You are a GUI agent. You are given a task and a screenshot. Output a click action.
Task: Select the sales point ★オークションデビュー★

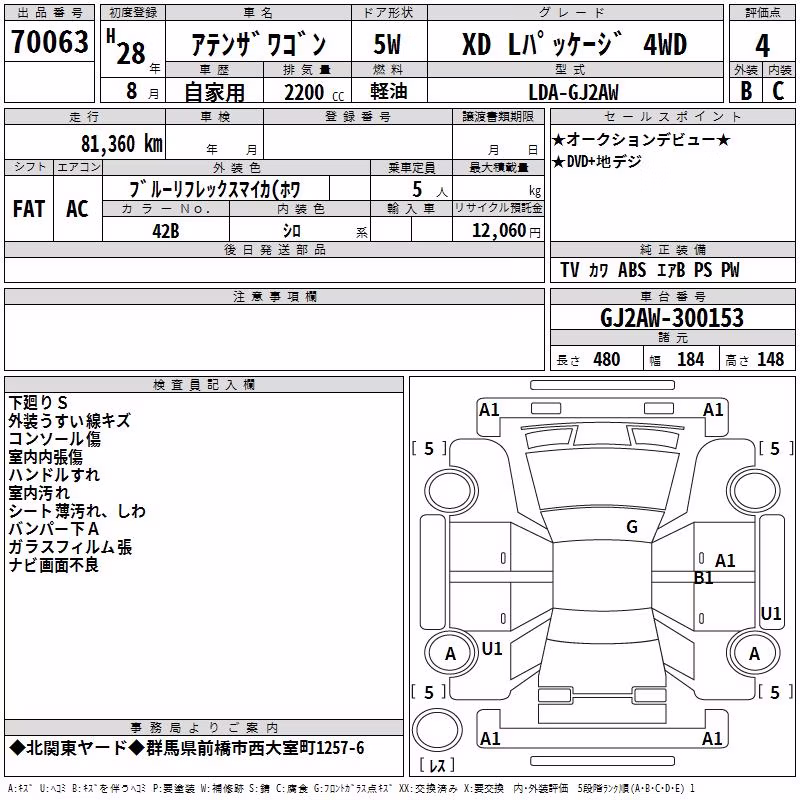[x=641, y=139]
